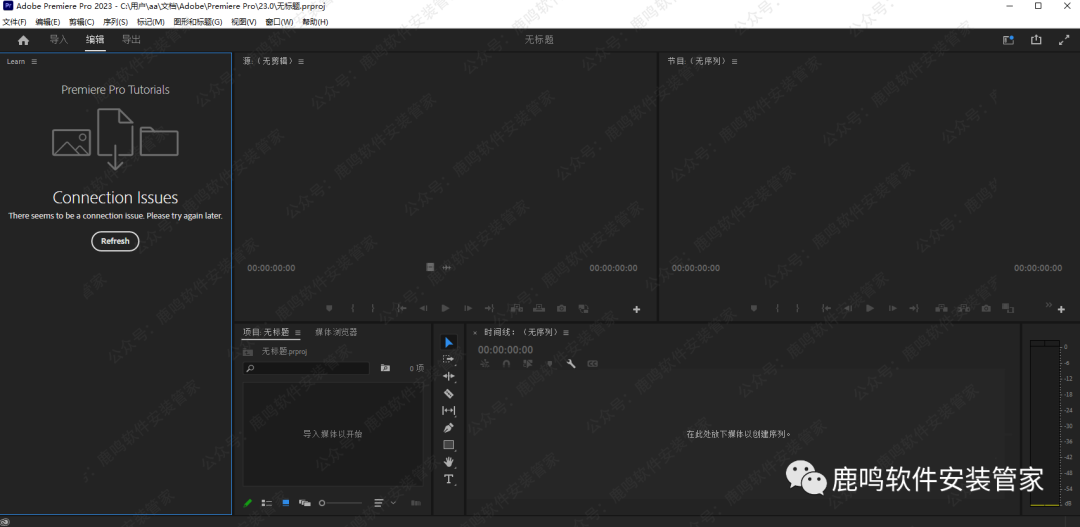Click Source monitor Step Forward button

pos(468,309)
